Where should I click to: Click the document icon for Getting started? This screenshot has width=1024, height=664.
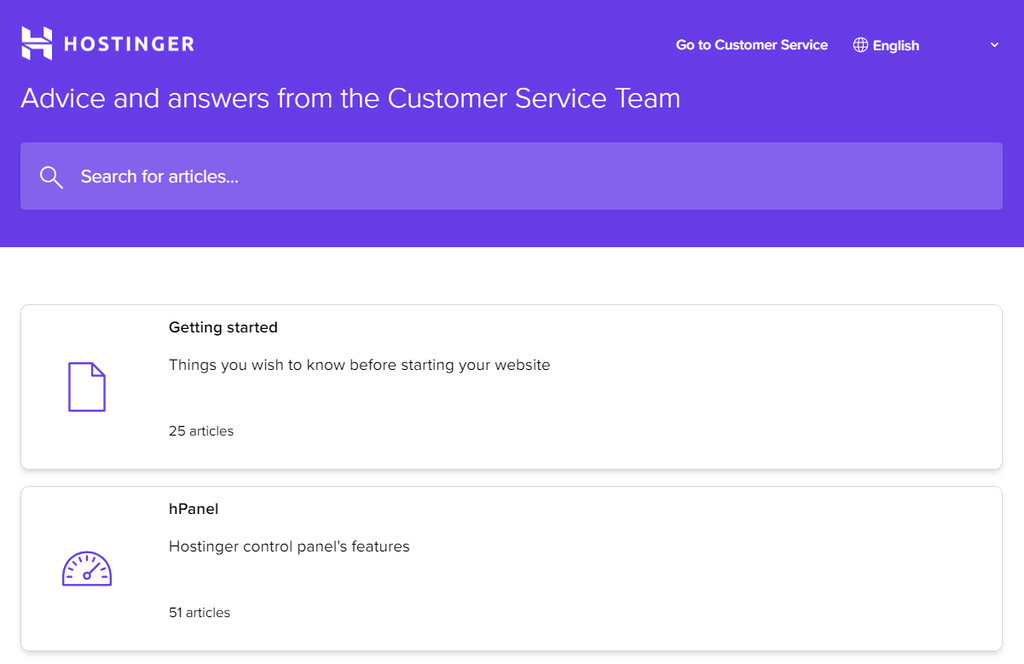tap(87, 387)
